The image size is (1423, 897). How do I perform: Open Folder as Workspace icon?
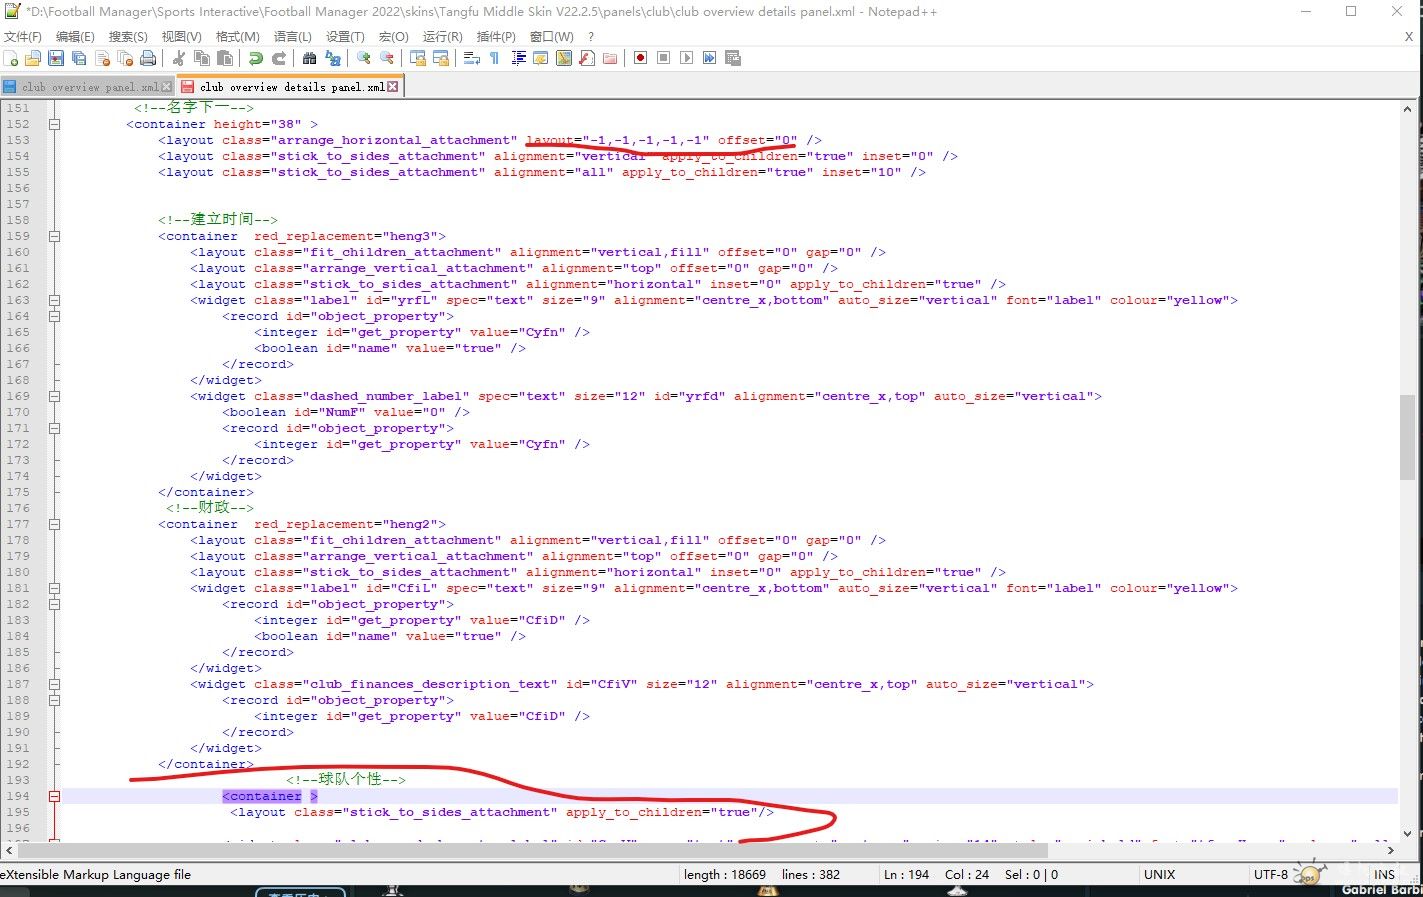tap(610, 58)
